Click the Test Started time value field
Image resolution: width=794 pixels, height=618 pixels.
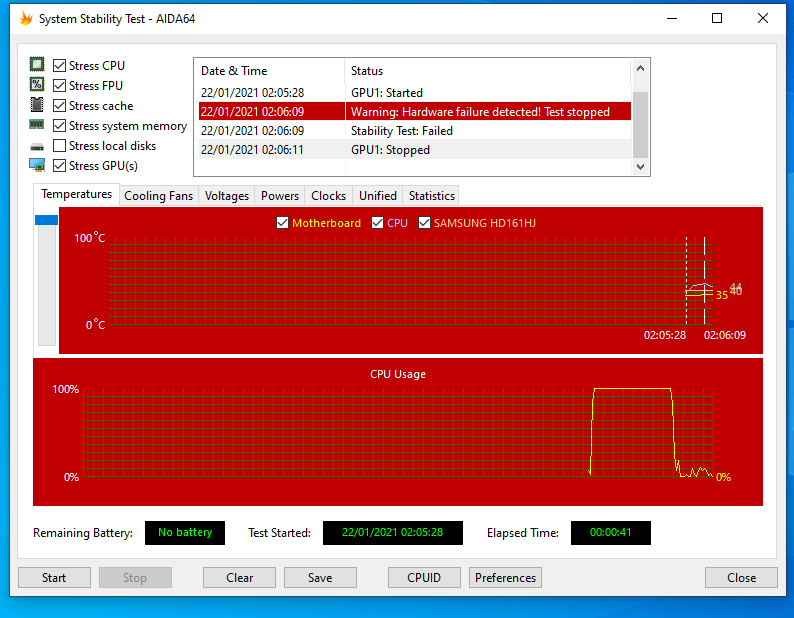(x=392, y=532)
